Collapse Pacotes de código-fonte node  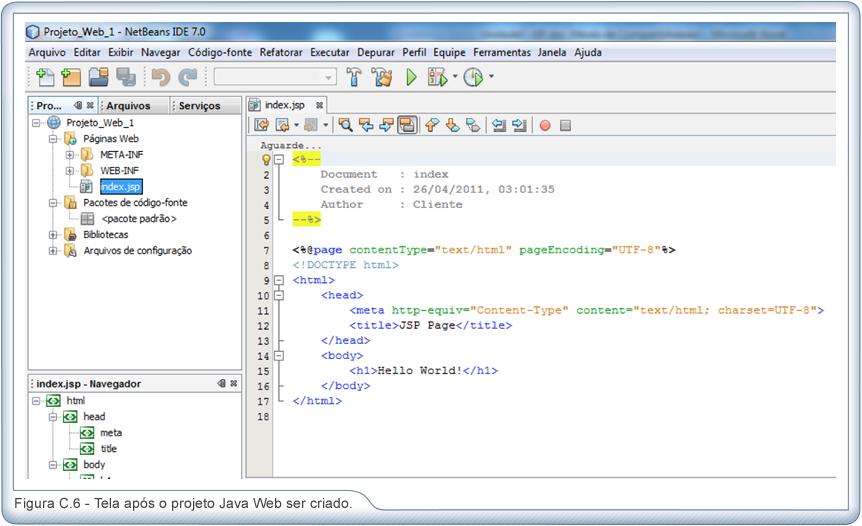[53, 203]
